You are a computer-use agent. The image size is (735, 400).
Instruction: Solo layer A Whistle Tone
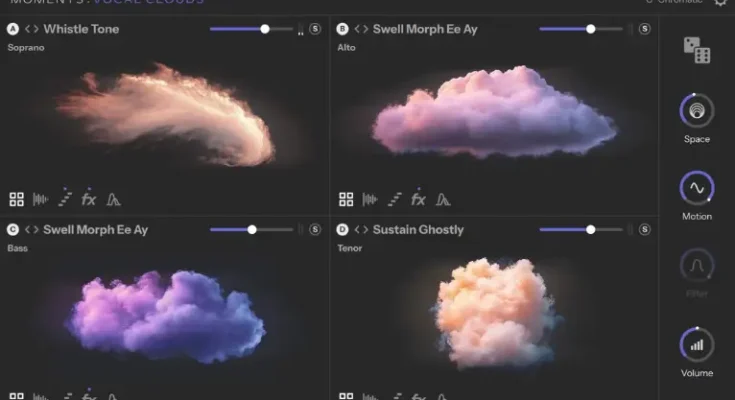point(315,29)
